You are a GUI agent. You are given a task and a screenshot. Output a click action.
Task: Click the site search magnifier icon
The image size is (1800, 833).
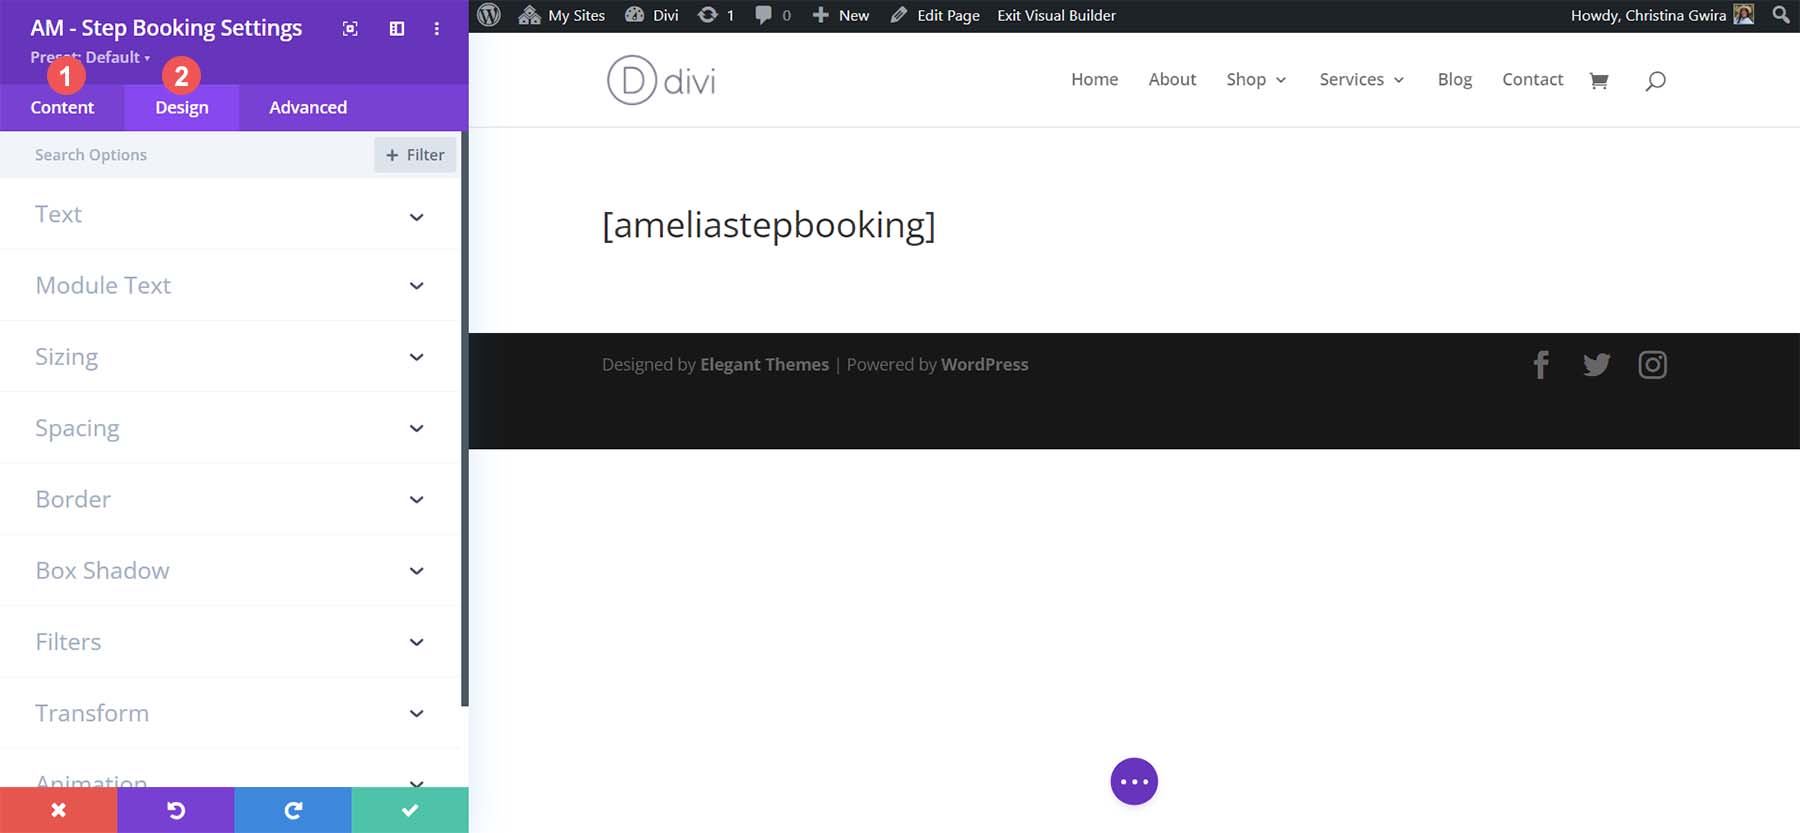click(1655, 81)
